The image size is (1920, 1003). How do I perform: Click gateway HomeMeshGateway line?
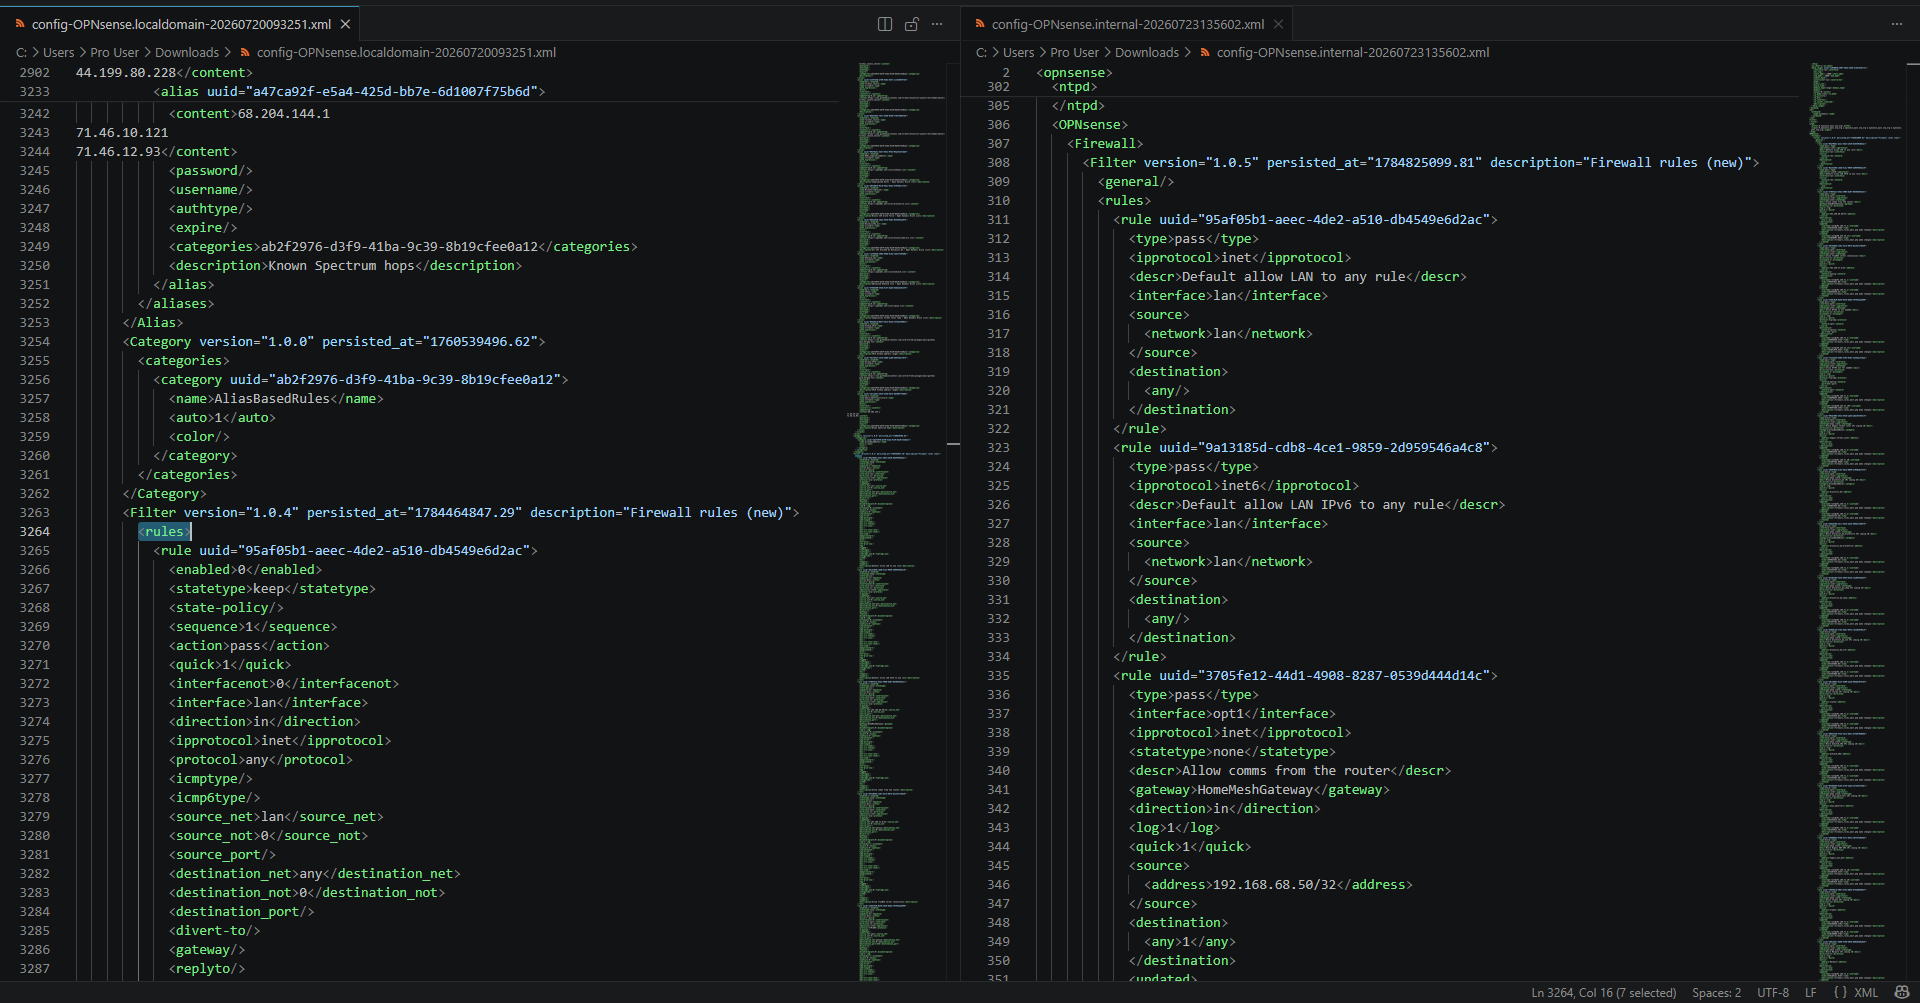pos(1260,790)
